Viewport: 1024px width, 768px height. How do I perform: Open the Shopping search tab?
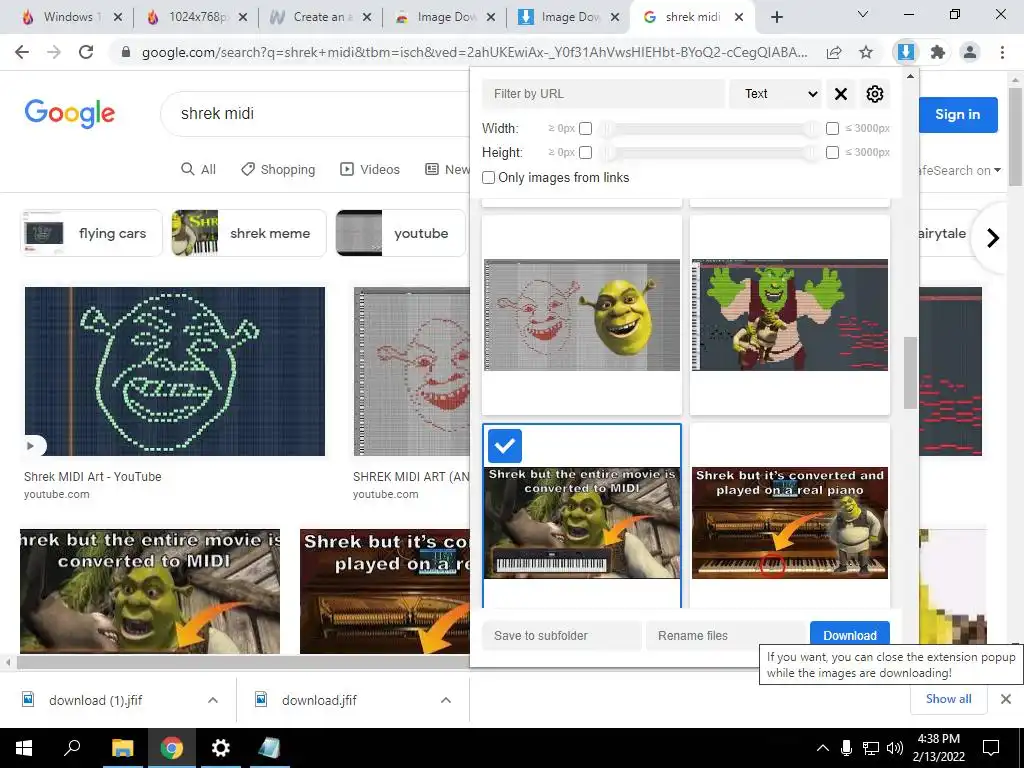[x=278, y=170]
